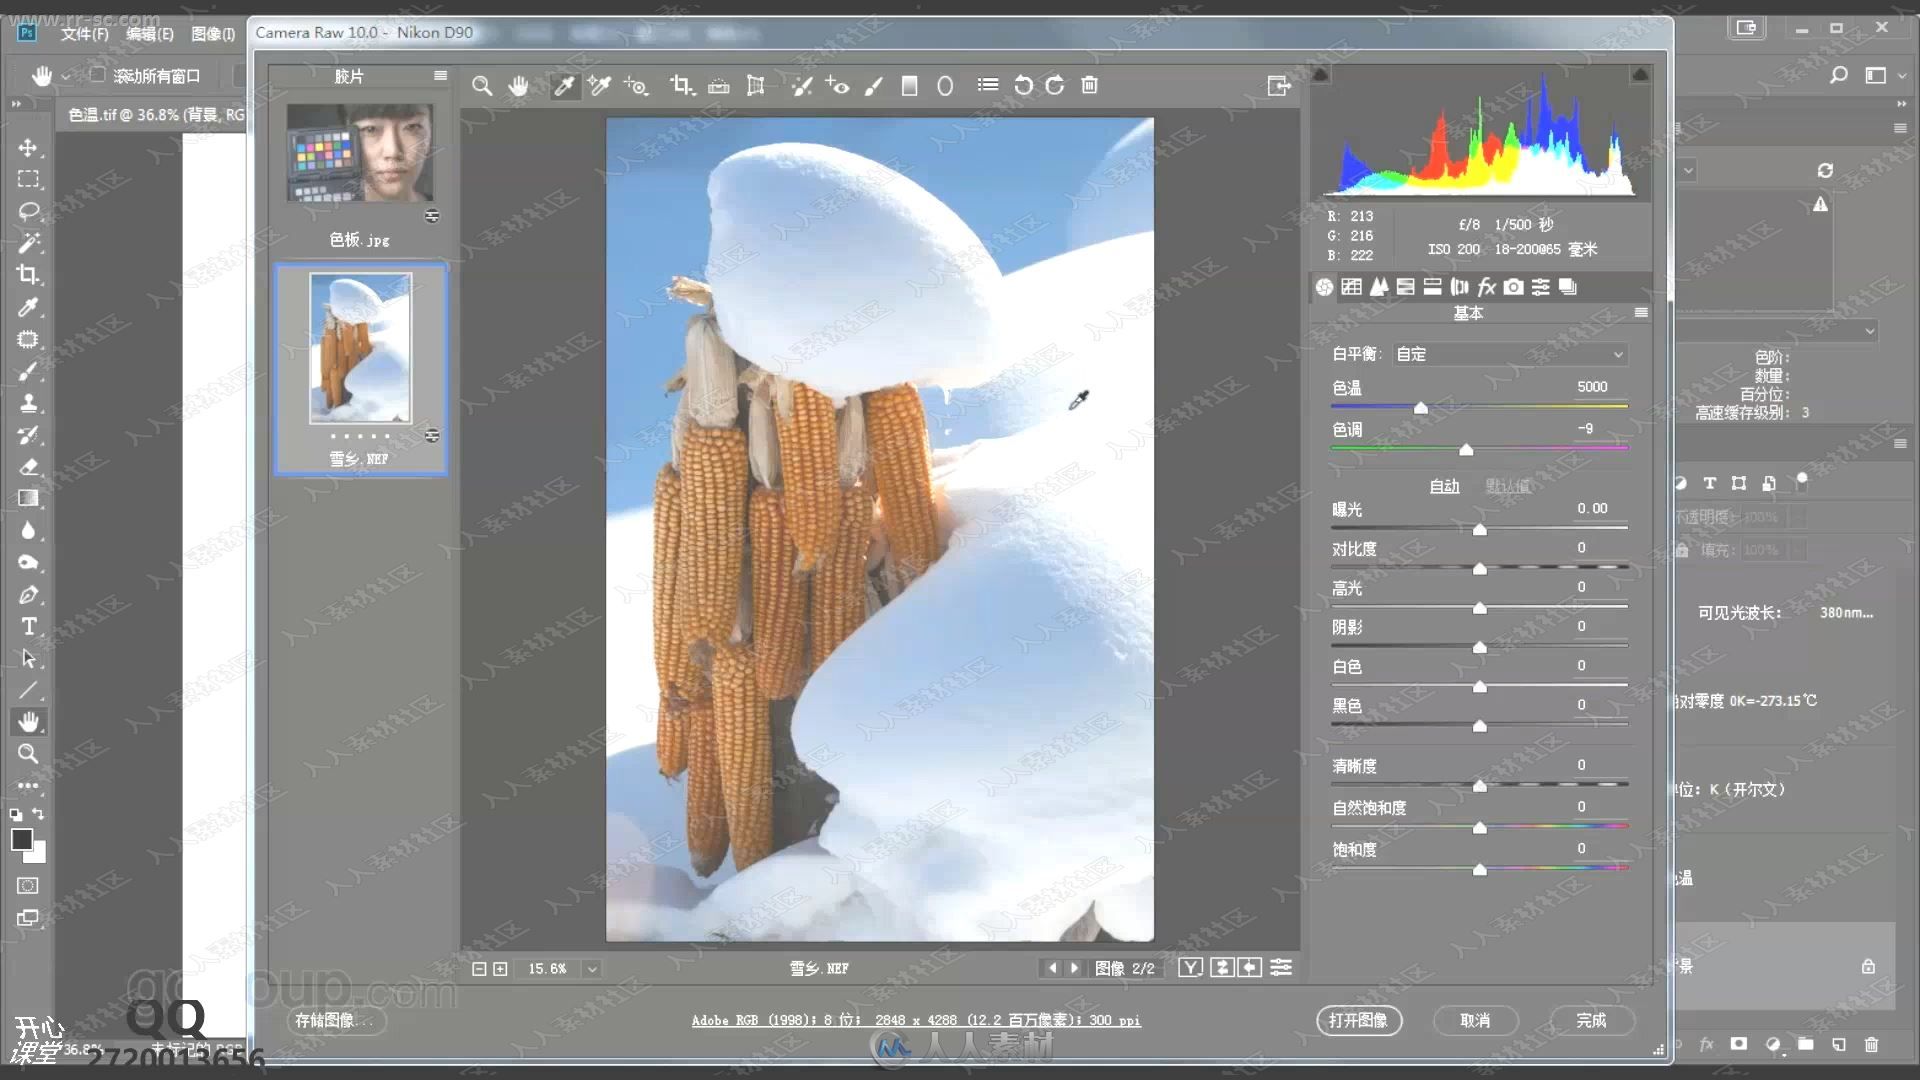Switch to the HSL/Grayscale panel tab
The image size is (1920, 1080).
(1406, 287)
